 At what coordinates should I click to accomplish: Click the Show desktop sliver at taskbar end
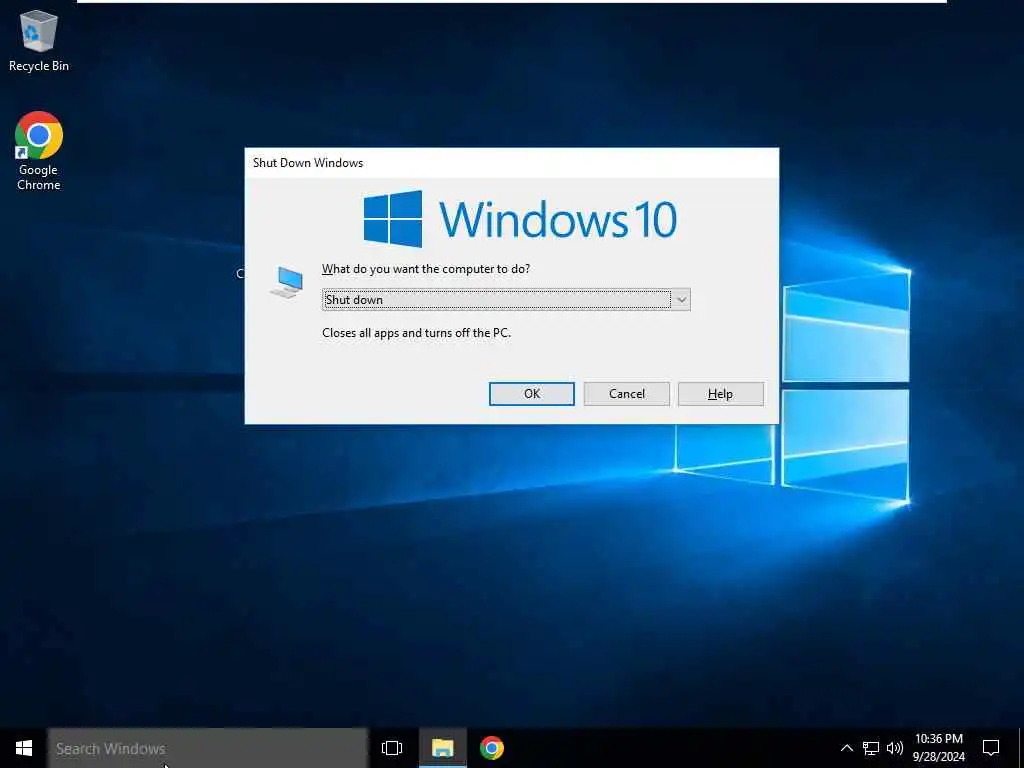point(1021,748)
